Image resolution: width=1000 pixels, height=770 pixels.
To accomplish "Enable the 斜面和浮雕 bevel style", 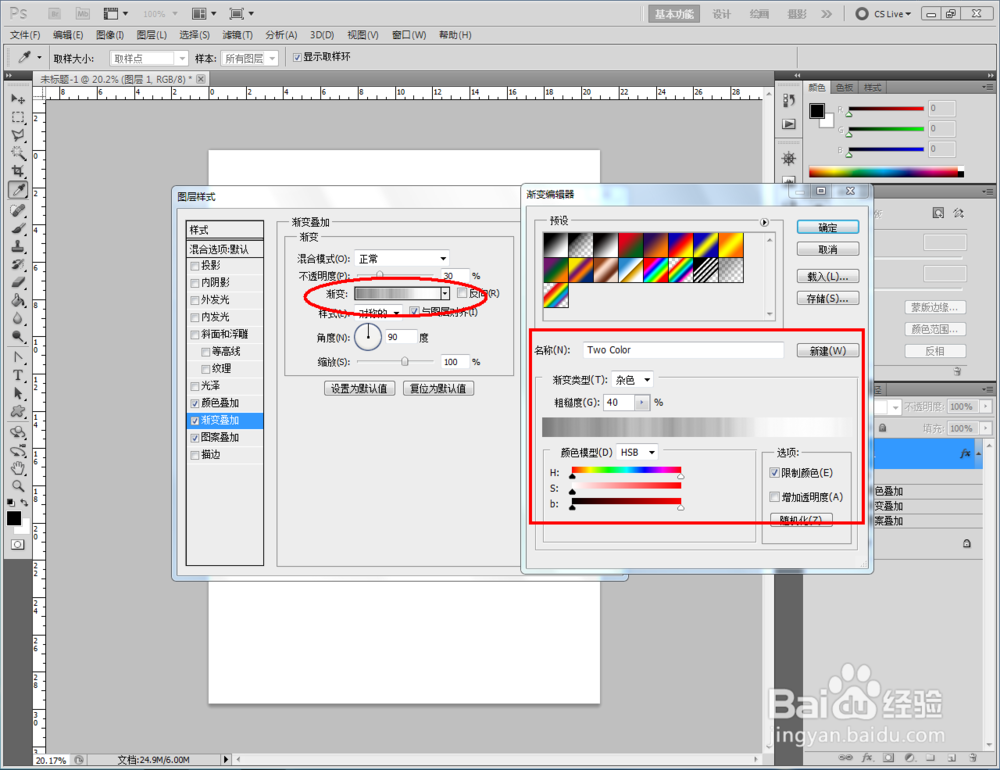I will 195,335.
